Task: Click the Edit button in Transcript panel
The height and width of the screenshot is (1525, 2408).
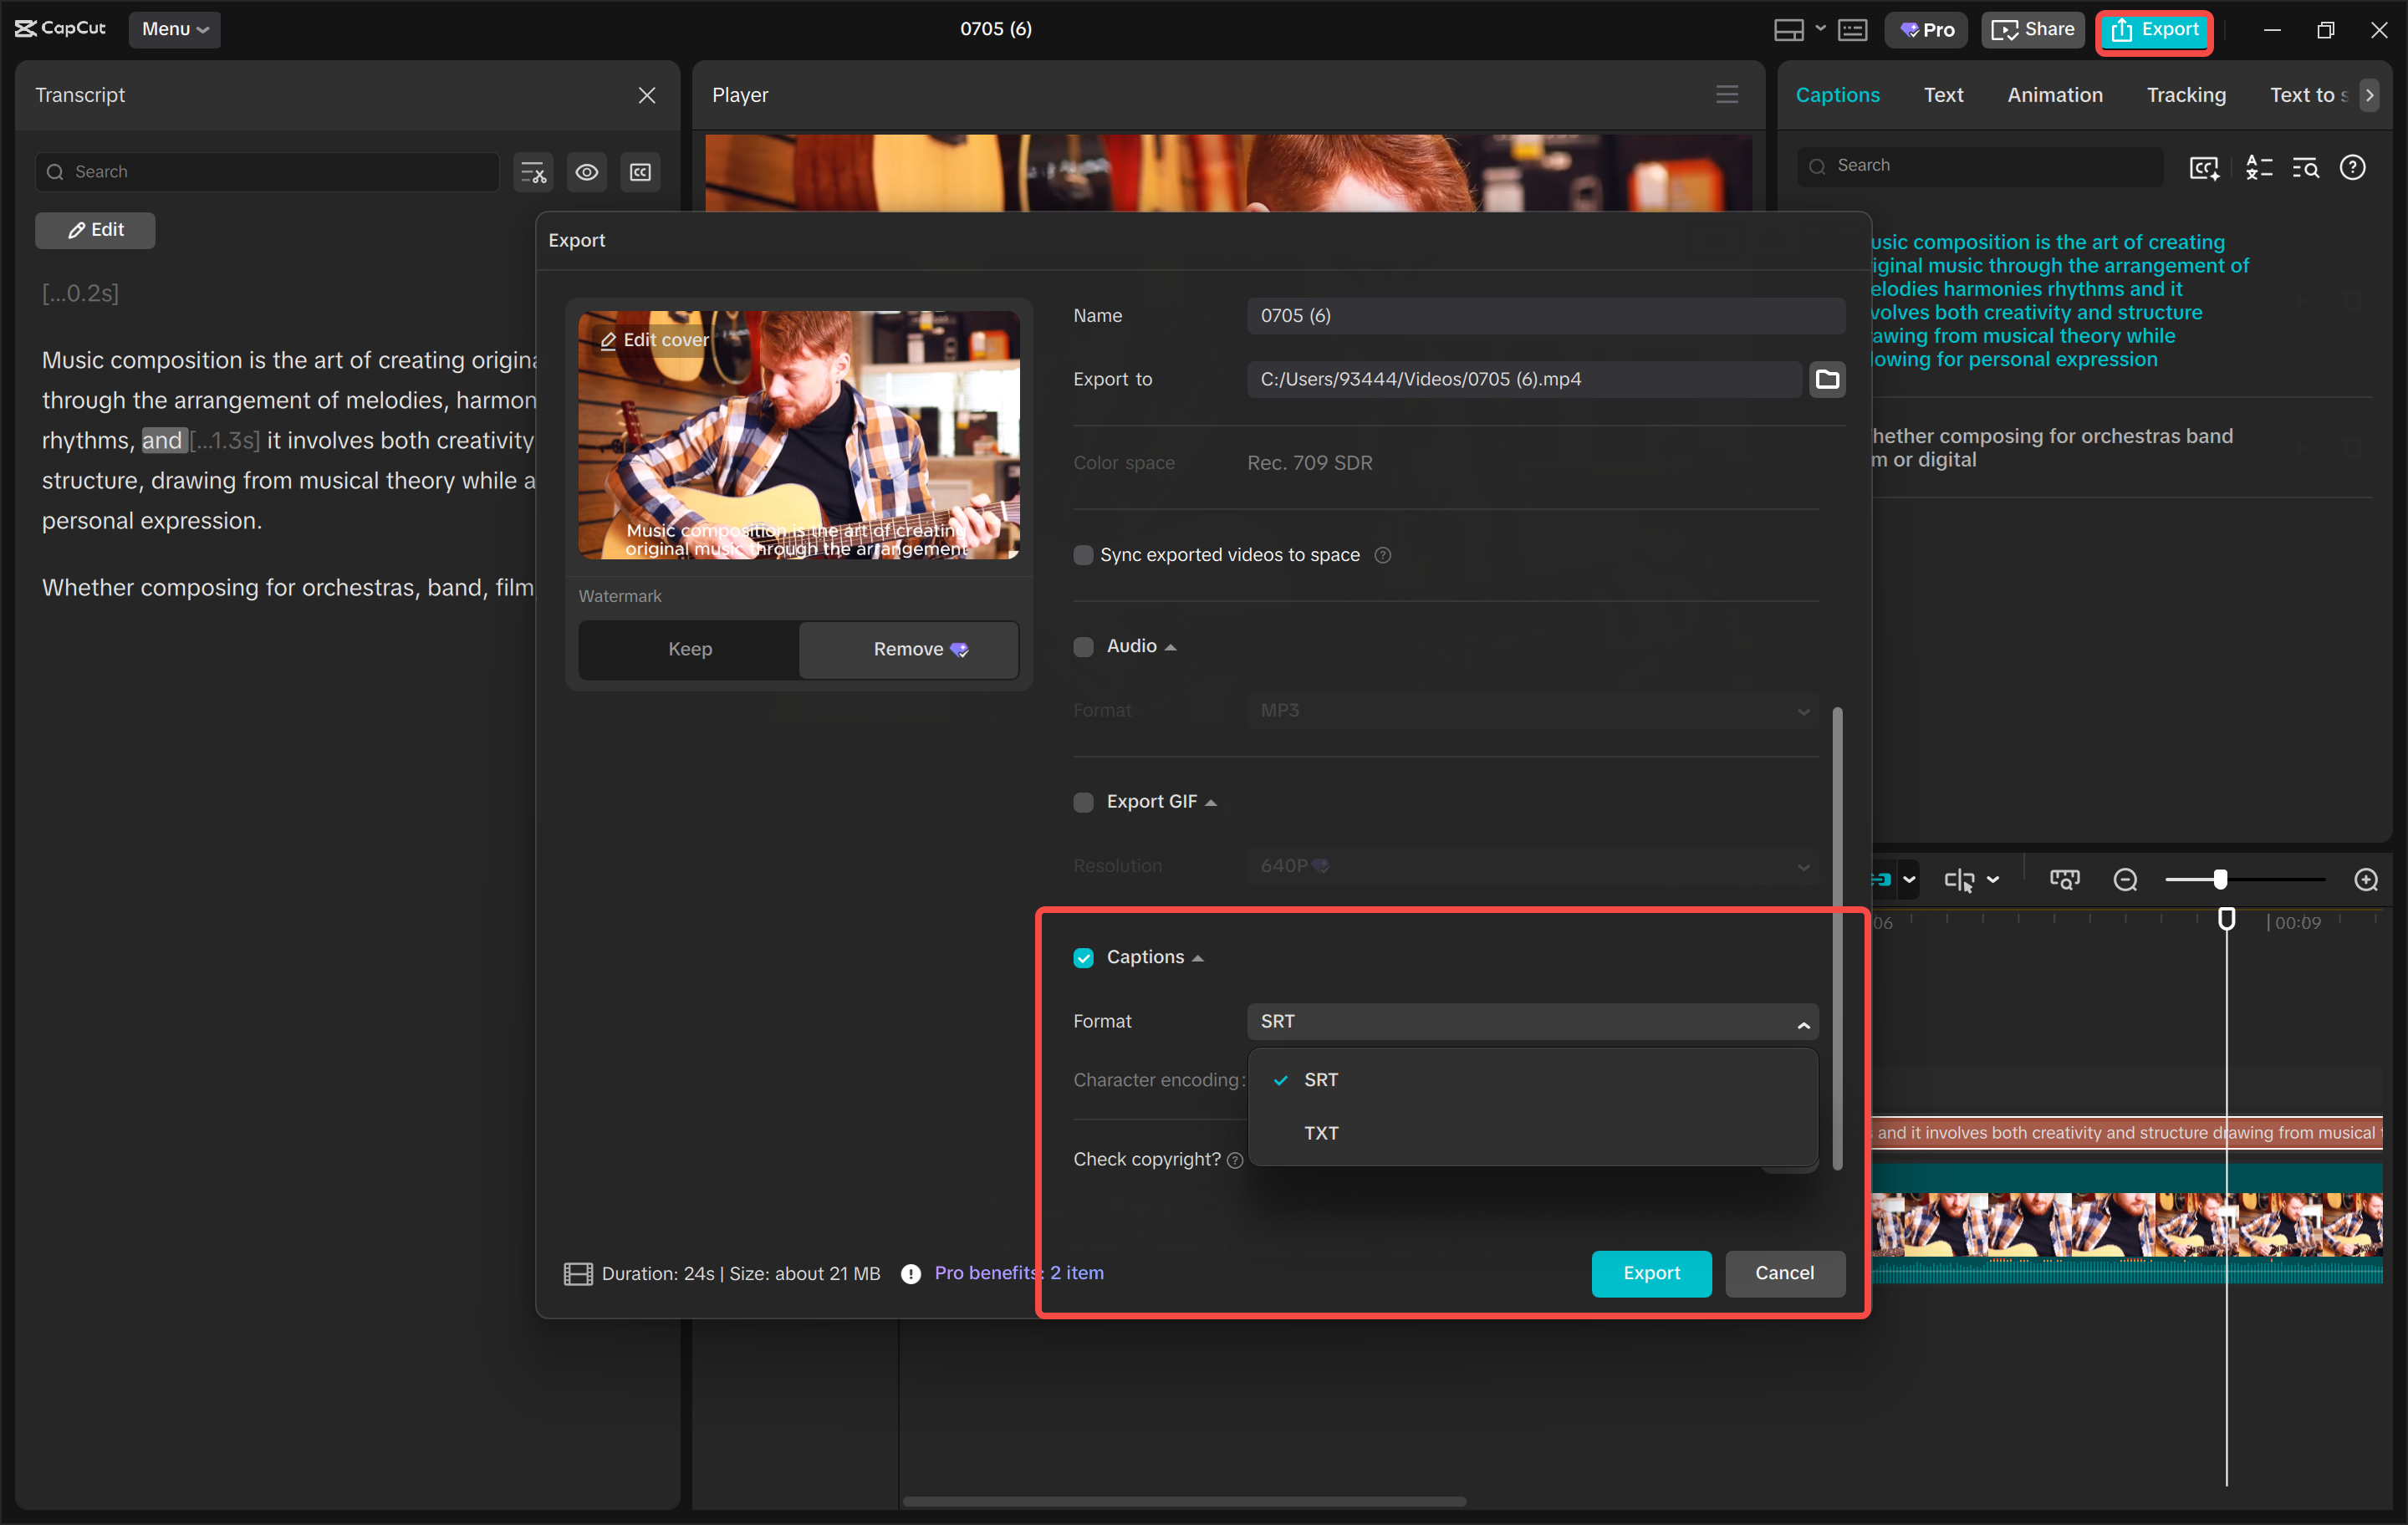Action: pyautogui.click(x=95, y=229)
